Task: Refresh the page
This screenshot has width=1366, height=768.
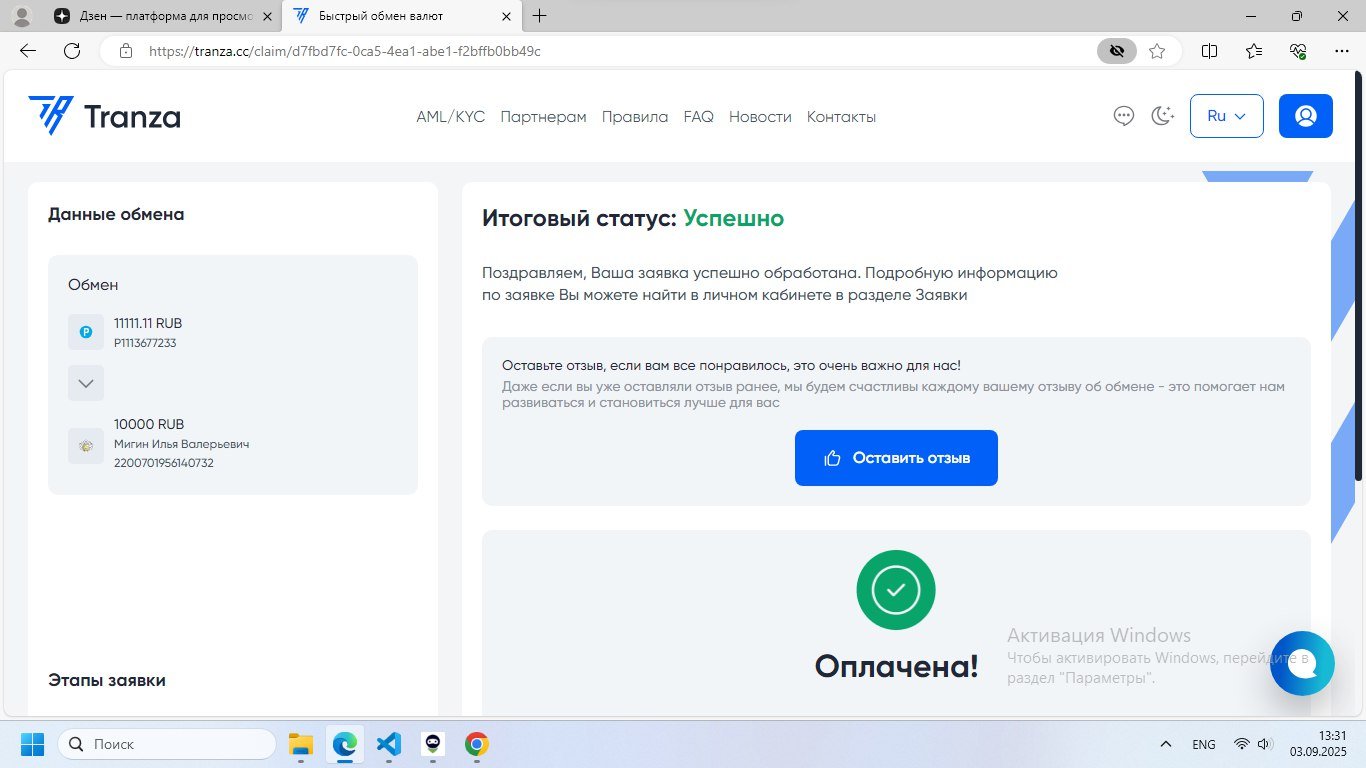Action: coord(72,51)
